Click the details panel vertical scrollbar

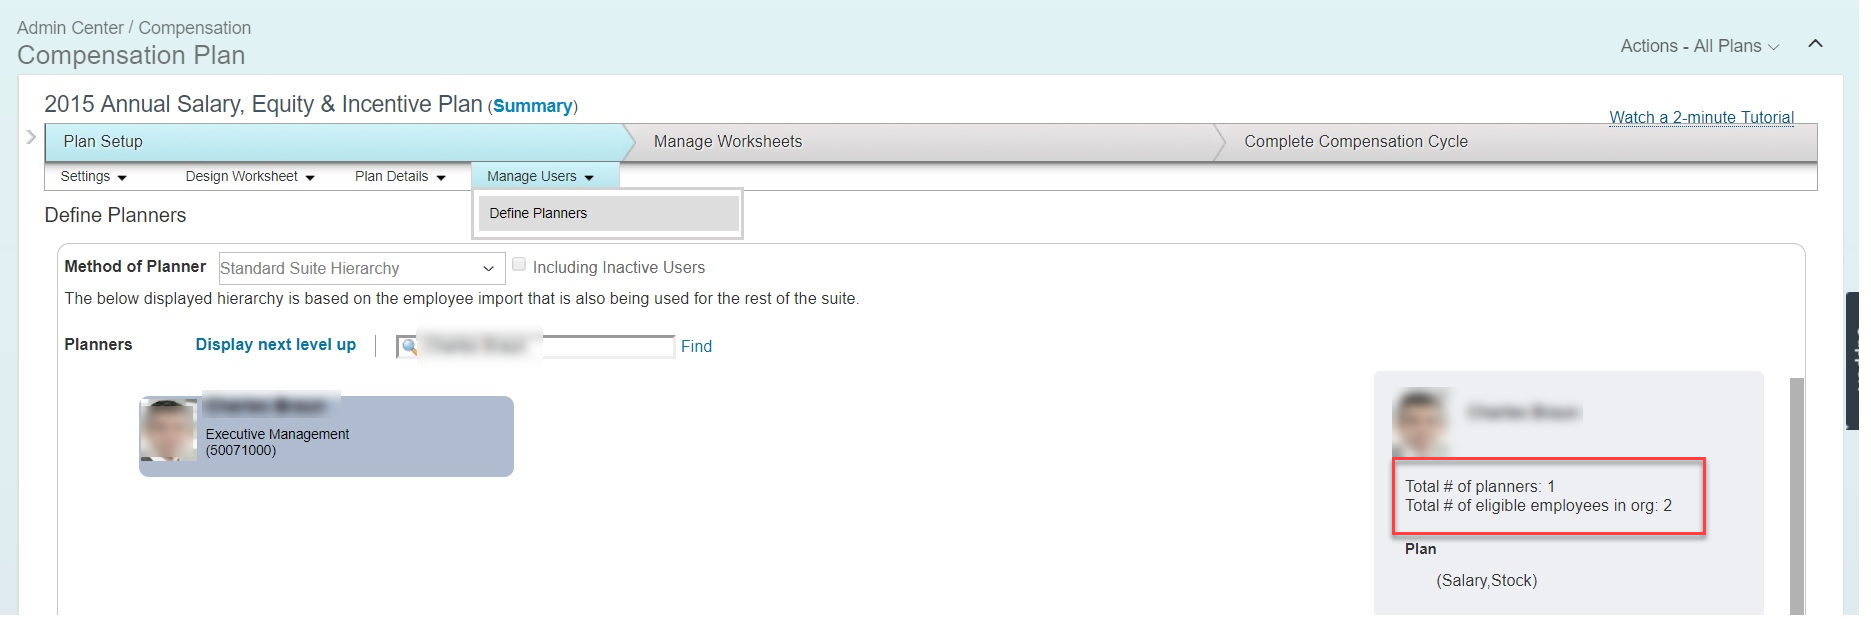click(x=1796, y=495)
